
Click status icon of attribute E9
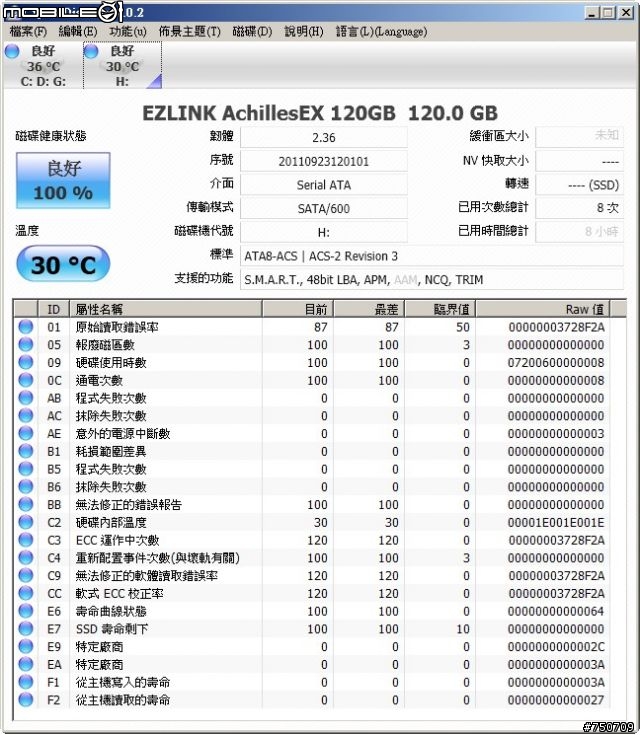[x=26, y=647]
